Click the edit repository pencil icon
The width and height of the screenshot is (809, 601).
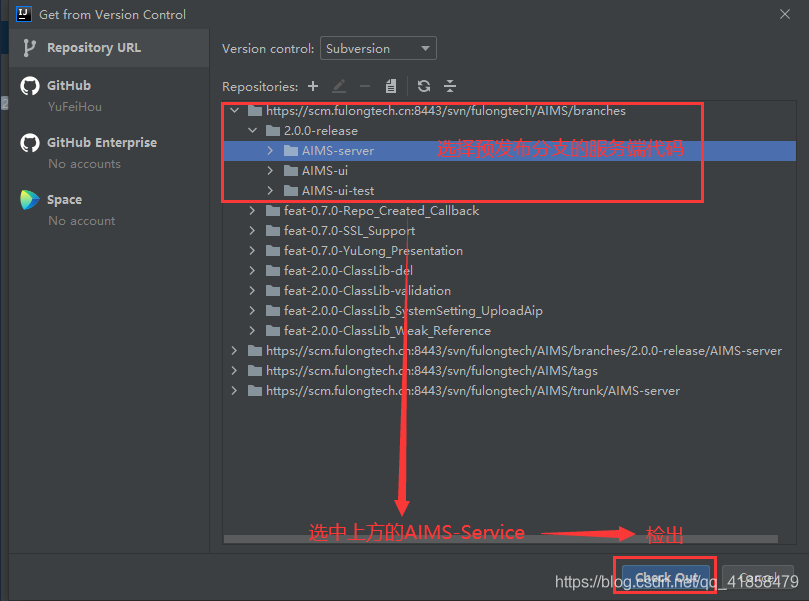(339, 86)
